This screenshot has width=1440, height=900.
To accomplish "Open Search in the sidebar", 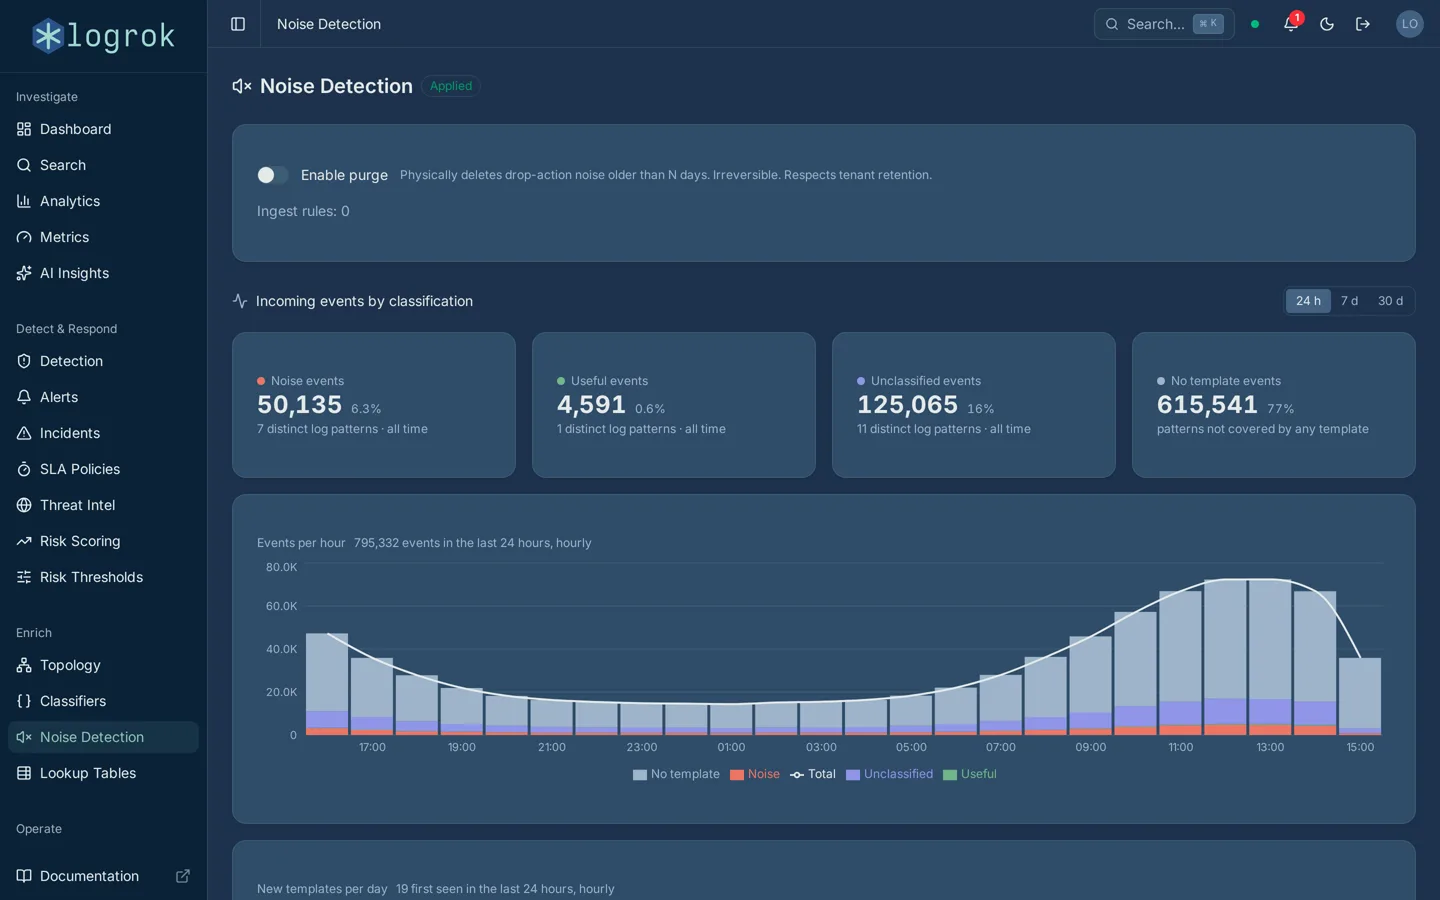I will point(103,165).
